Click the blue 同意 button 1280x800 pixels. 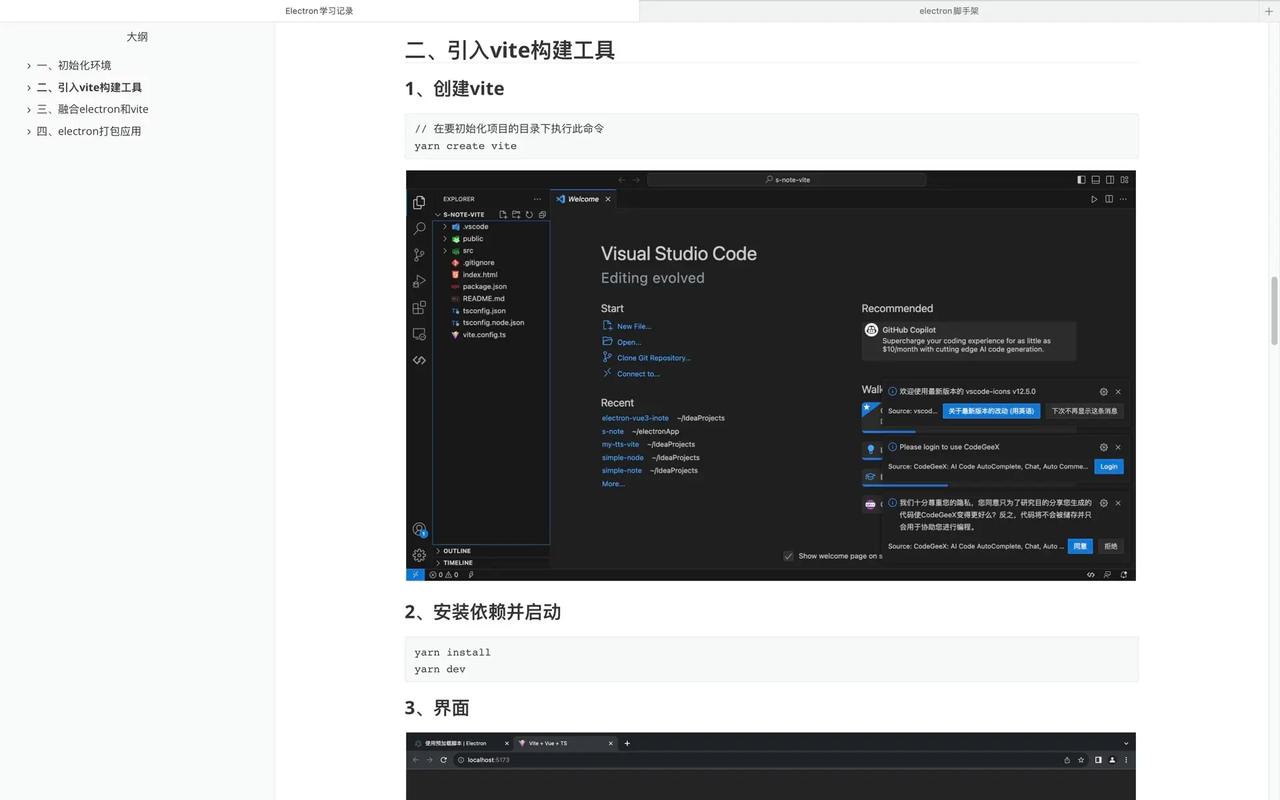pyautogui.click(x=1080, y=546)
